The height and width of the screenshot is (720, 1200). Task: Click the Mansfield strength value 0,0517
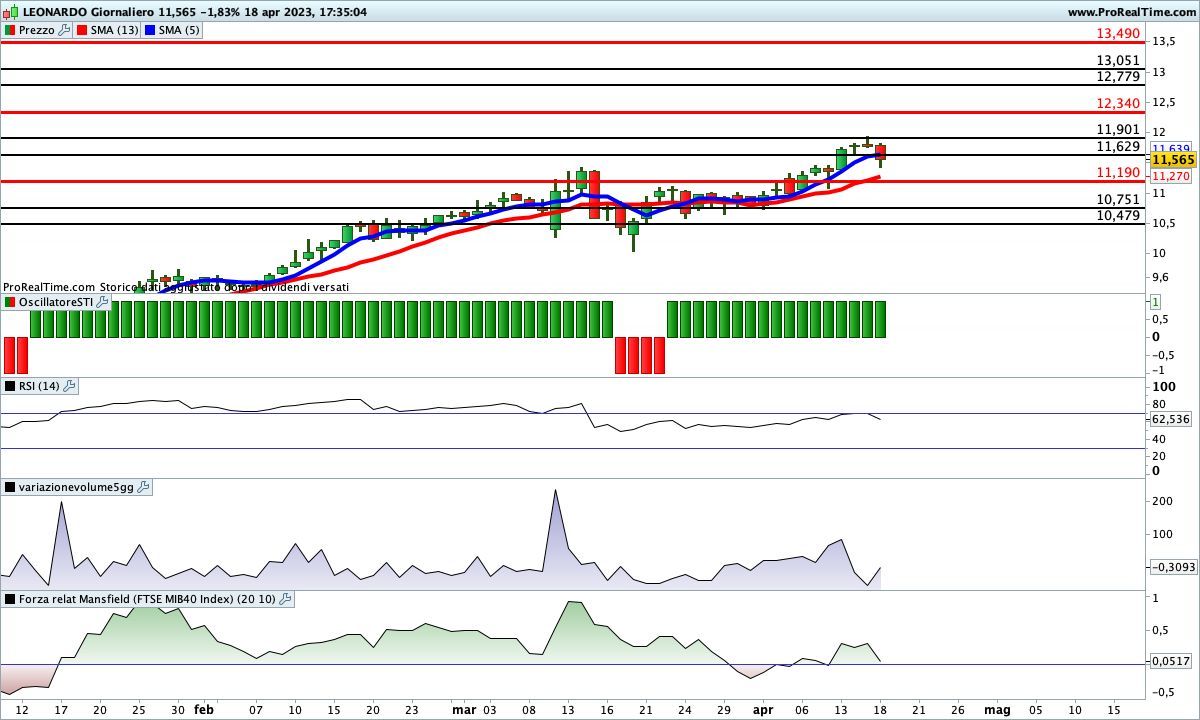[1171, 661]
